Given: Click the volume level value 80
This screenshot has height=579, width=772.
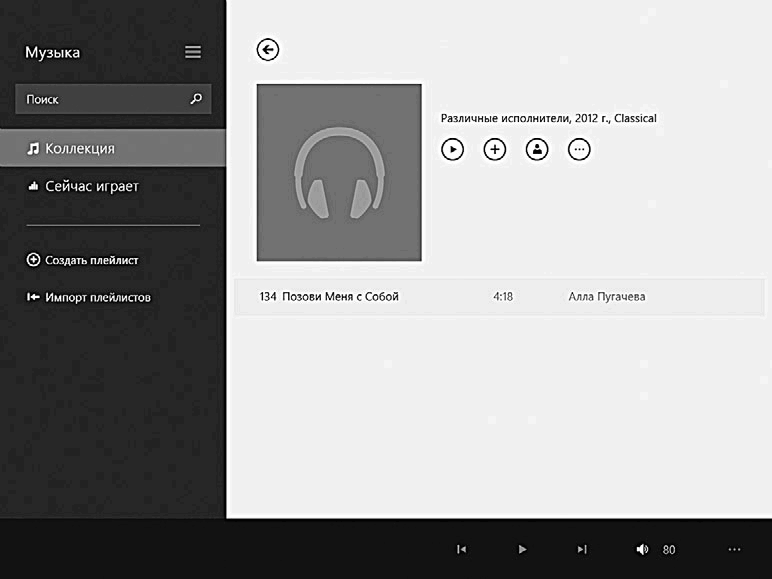Looking at the screenshot, I should click(669, 549).
